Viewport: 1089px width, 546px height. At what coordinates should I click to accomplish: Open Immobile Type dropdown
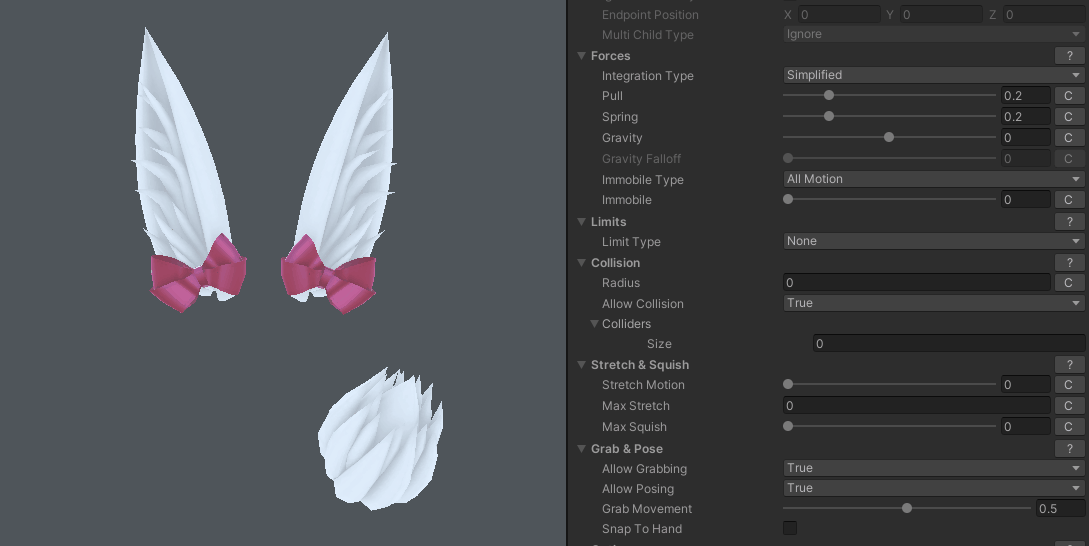[x=933, y=179]
